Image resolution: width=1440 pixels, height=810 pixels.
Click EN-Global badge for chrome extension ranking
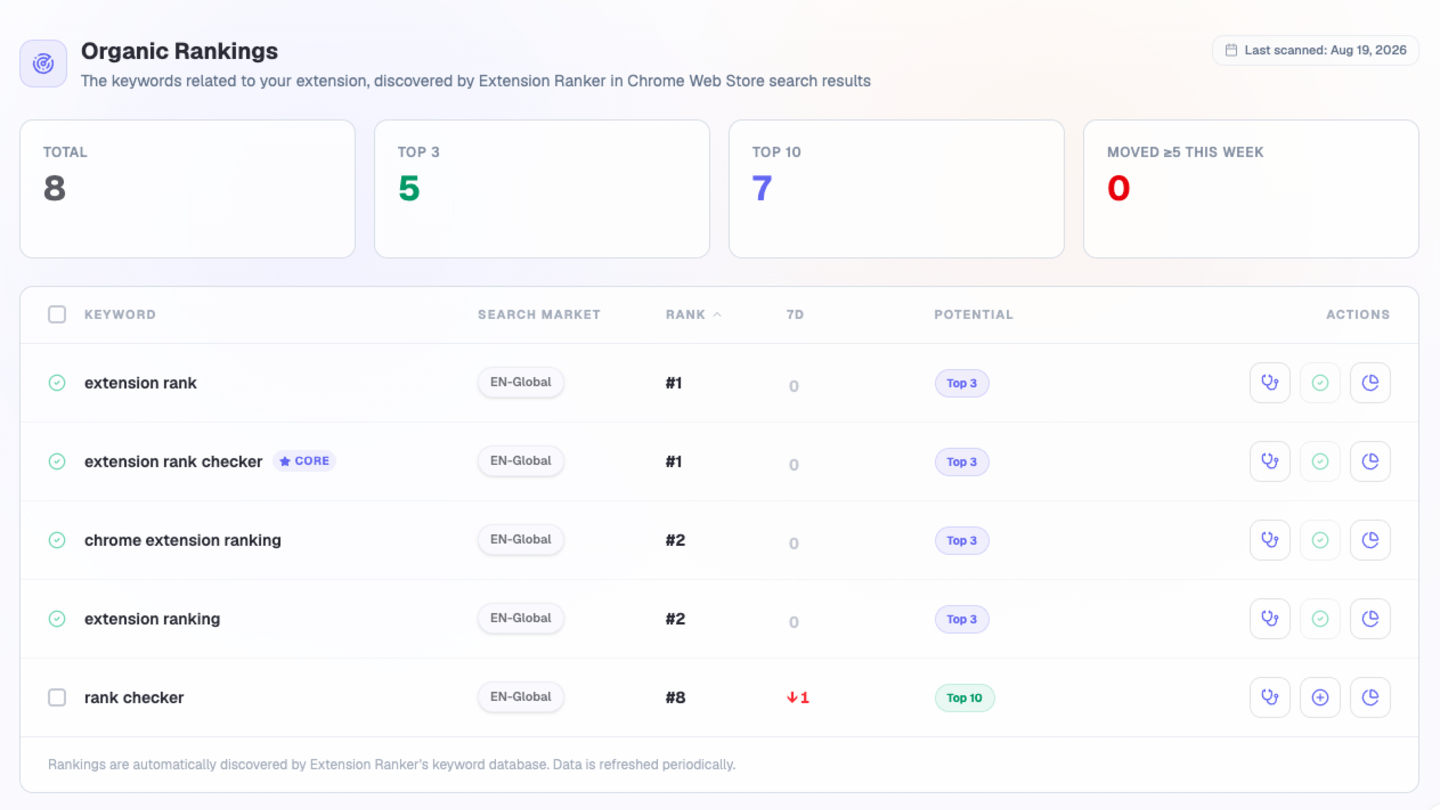[x=521, y=539]
